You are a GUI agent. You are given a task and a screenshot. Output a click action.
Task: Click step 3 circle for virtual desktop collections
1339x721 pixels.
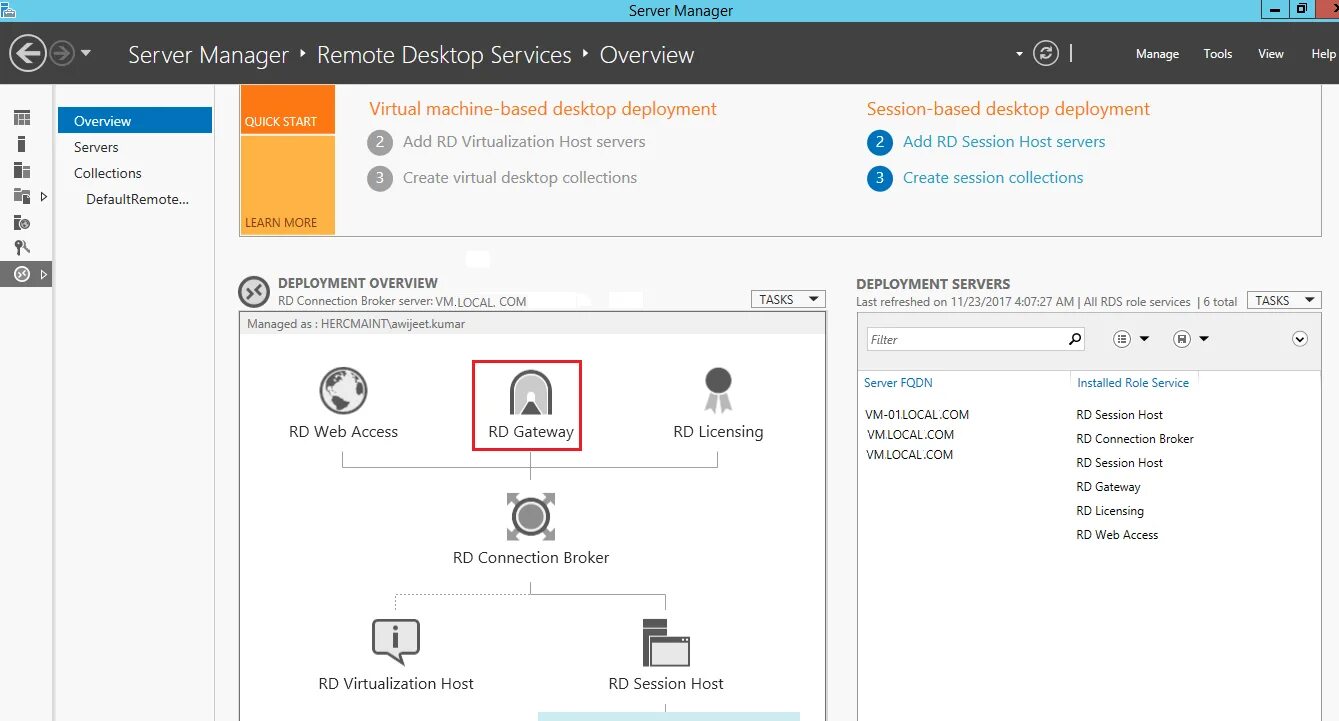380,178
